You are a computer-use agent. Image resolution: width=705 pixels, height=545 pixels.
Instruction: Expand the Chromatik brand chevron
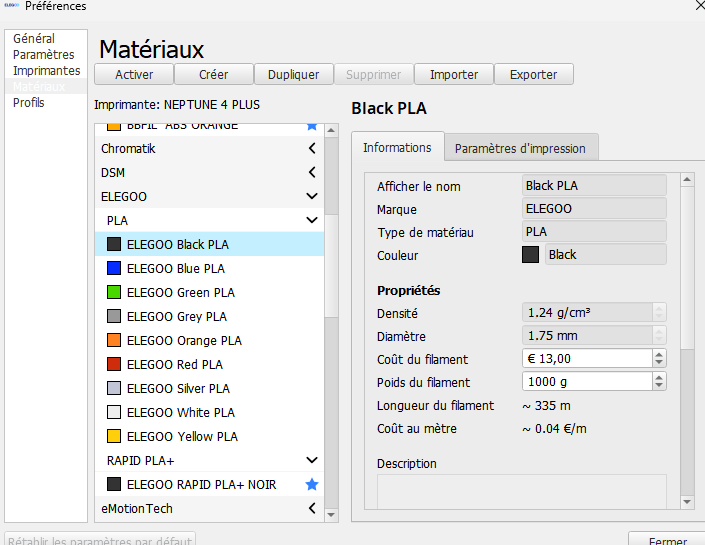[312, 148]
